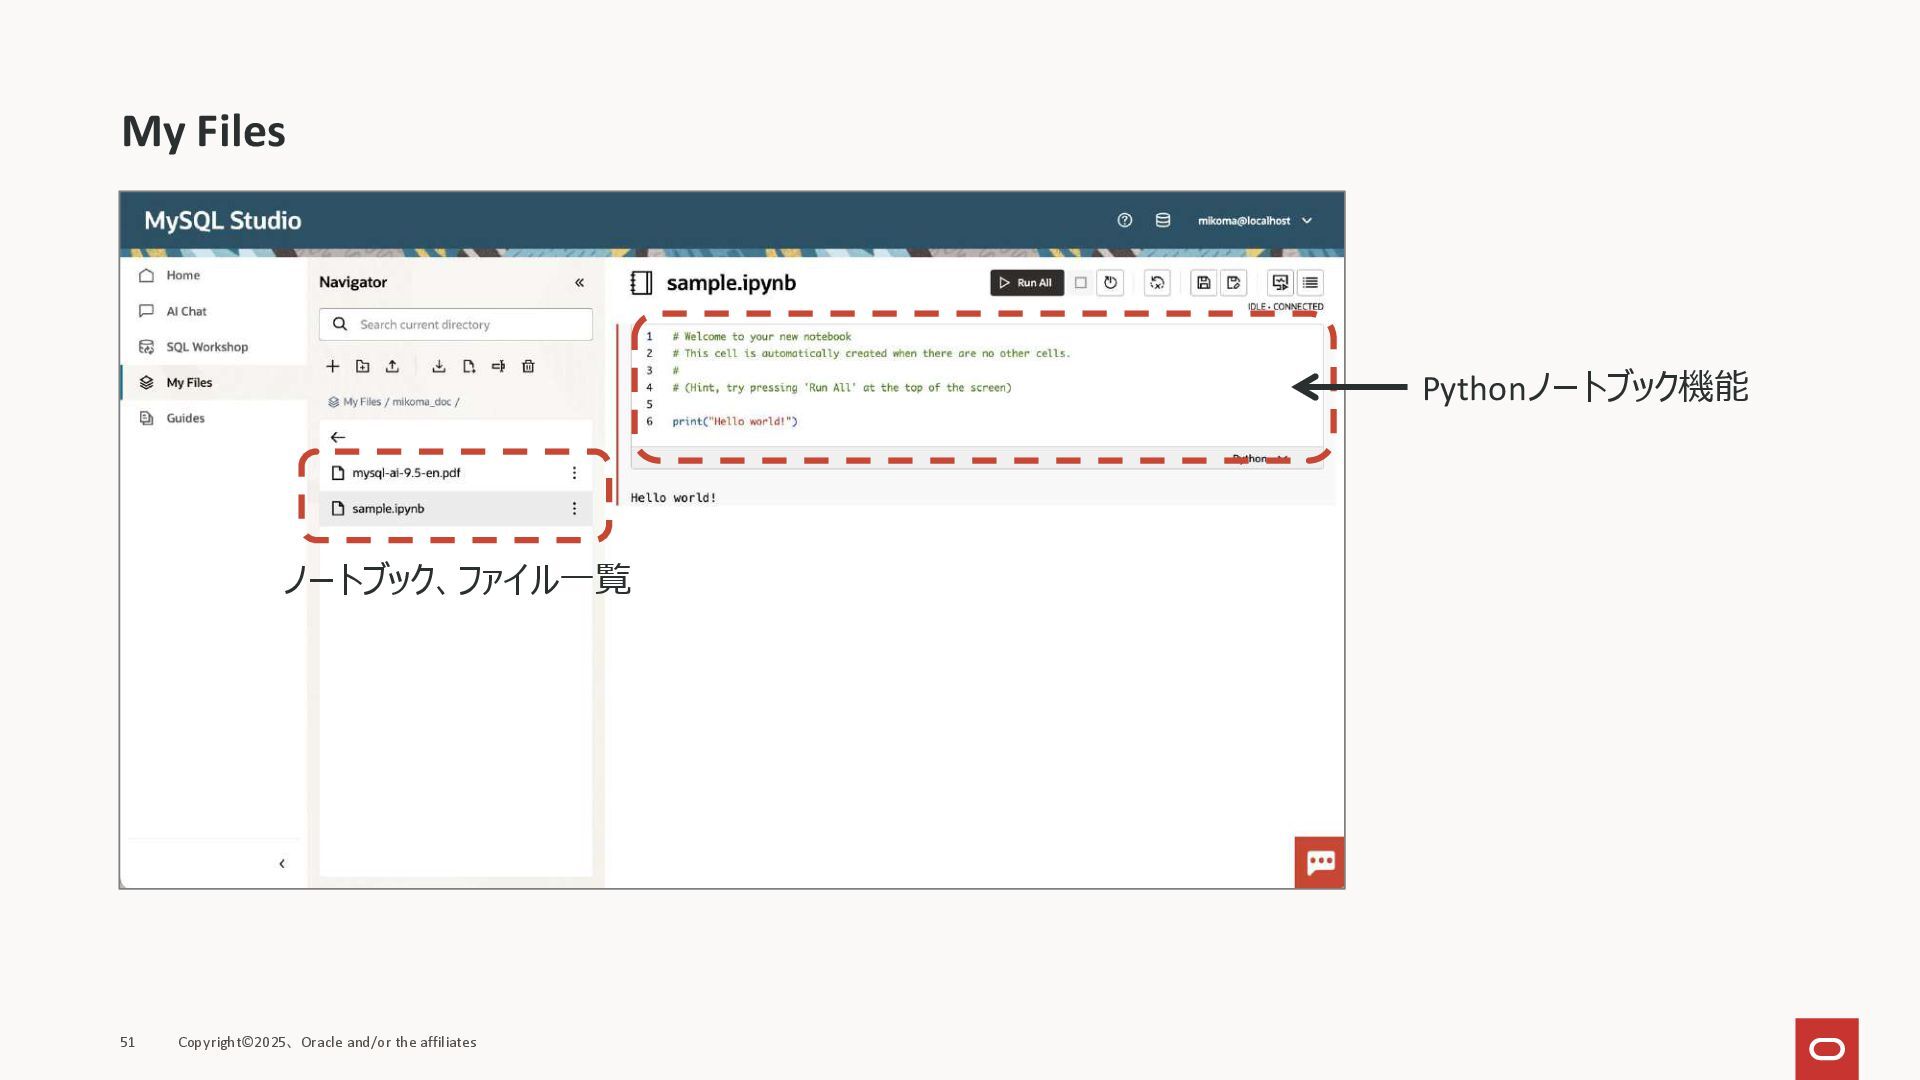This screenshot has width=1920, height=1080.
Task: Click the rename icon in Navigator toolbar
Action: [498, 367]
